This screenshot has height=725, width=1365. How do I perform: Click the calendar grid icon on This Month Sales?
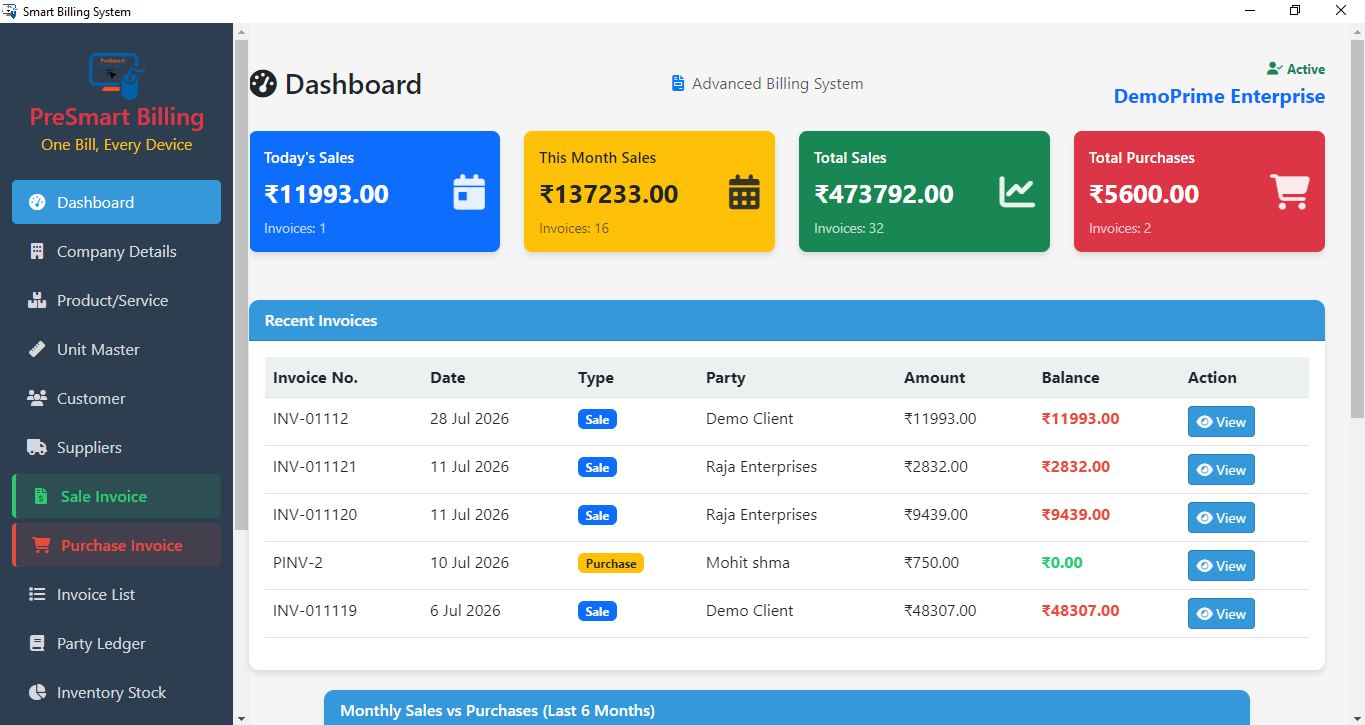click(x=744, y=191)
